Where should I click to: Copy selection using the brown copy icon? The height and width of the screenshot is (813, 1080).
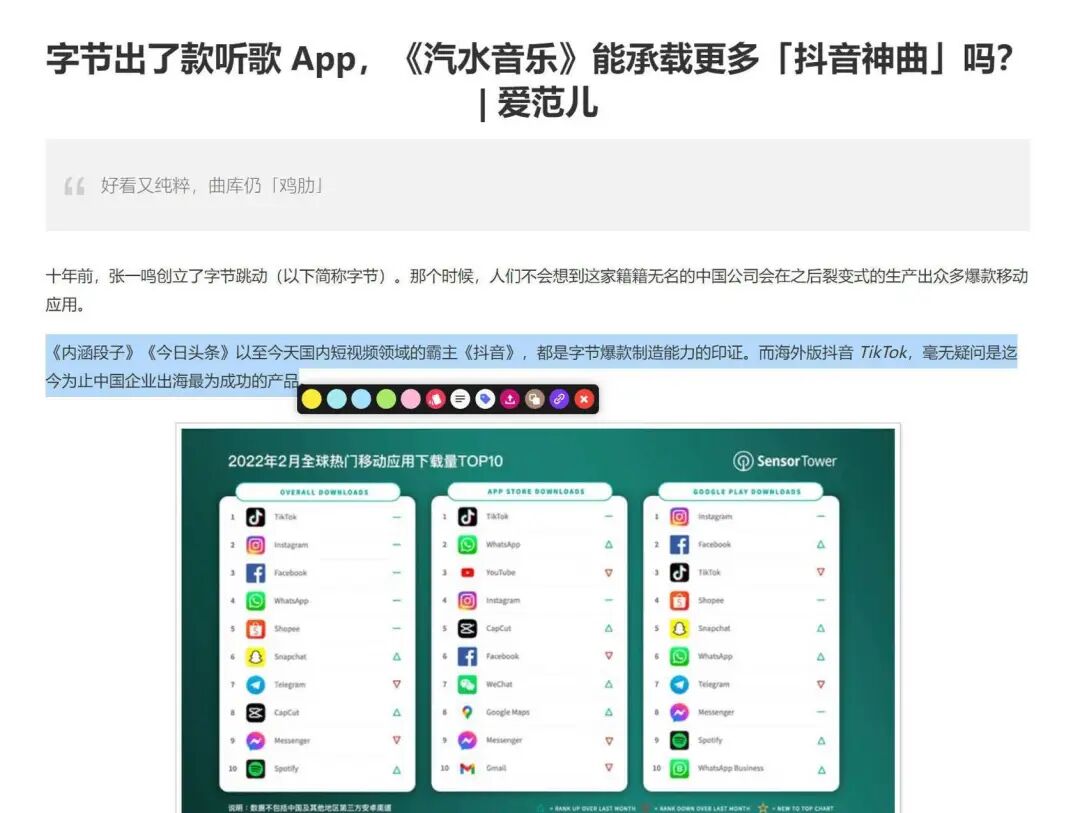pos(534,399)
